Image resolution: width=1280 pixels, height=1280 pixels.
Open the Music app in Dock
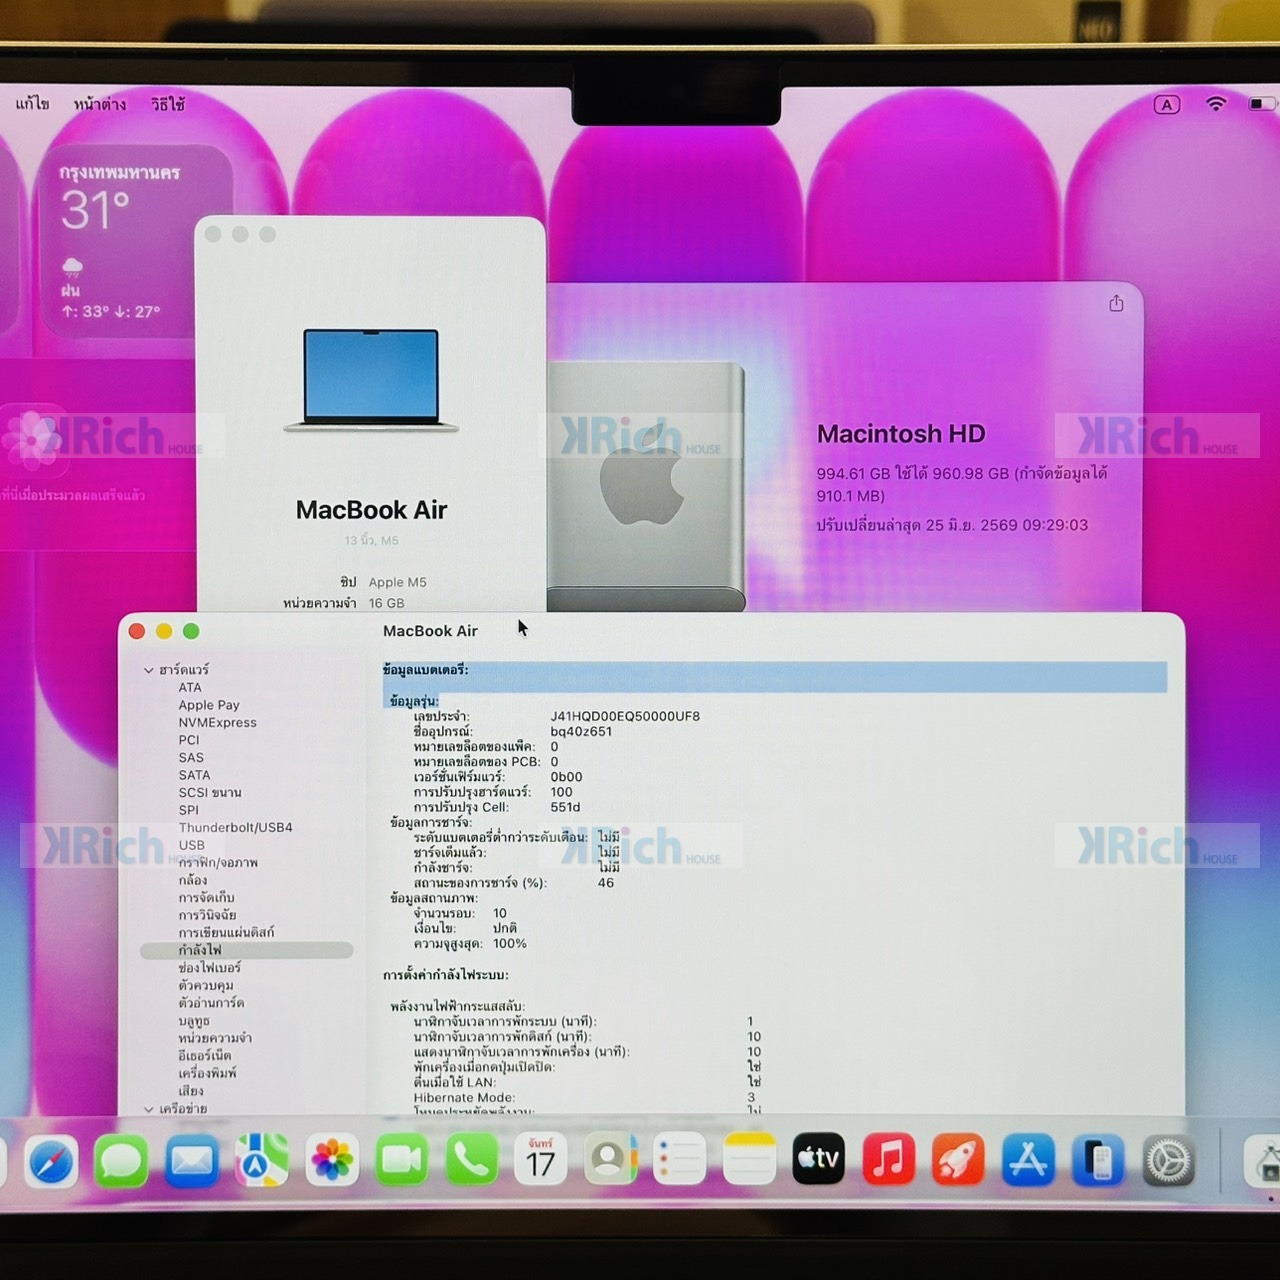[x=888, y=1160]
